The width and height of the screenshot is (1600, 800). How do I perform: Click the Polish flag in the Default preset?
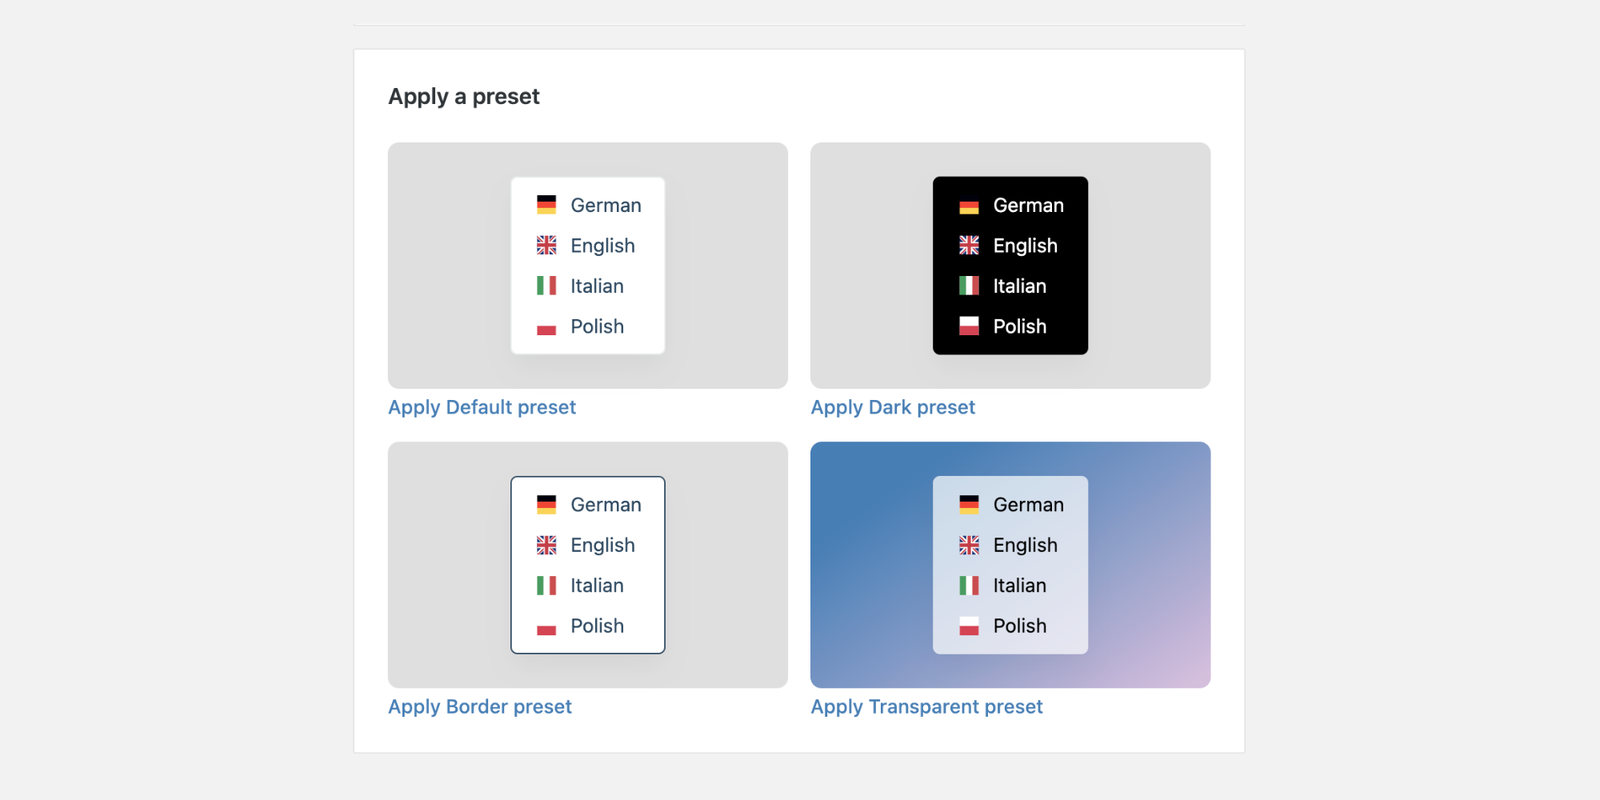(x=546, y=326)
